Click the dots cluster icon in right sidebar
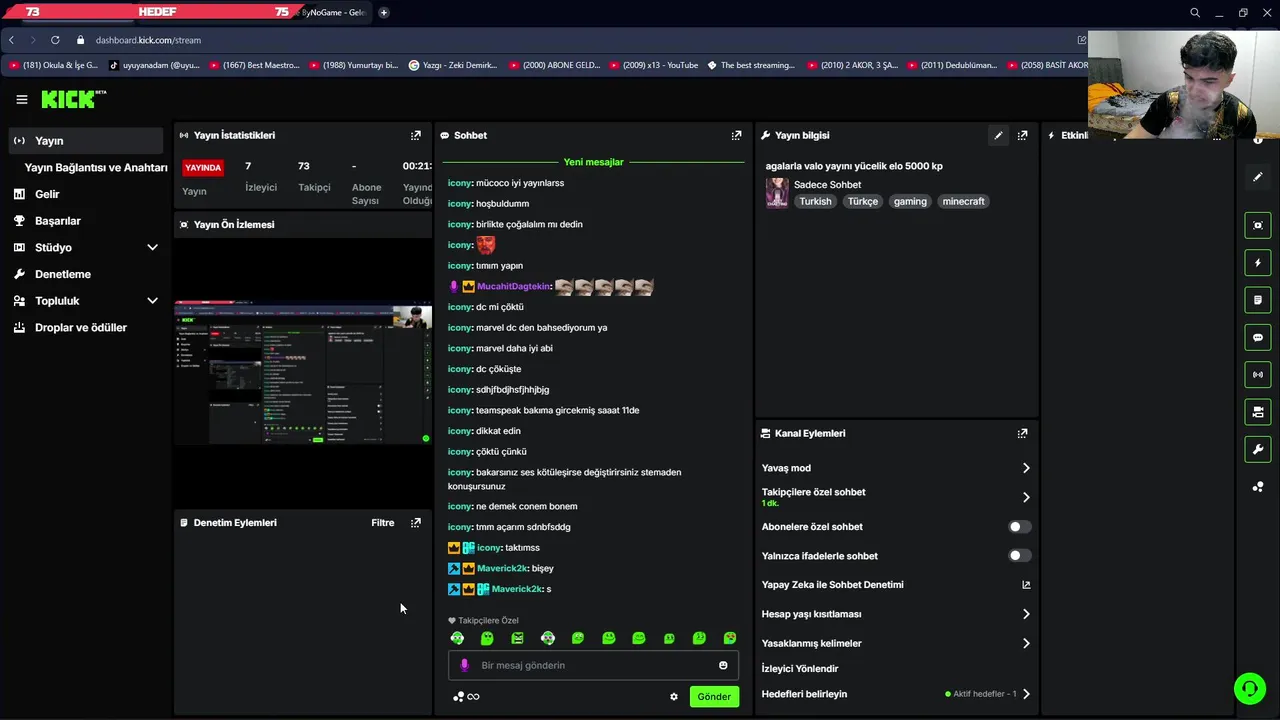This screenshot has height=720, width=1280. (x=1258, y=487)
